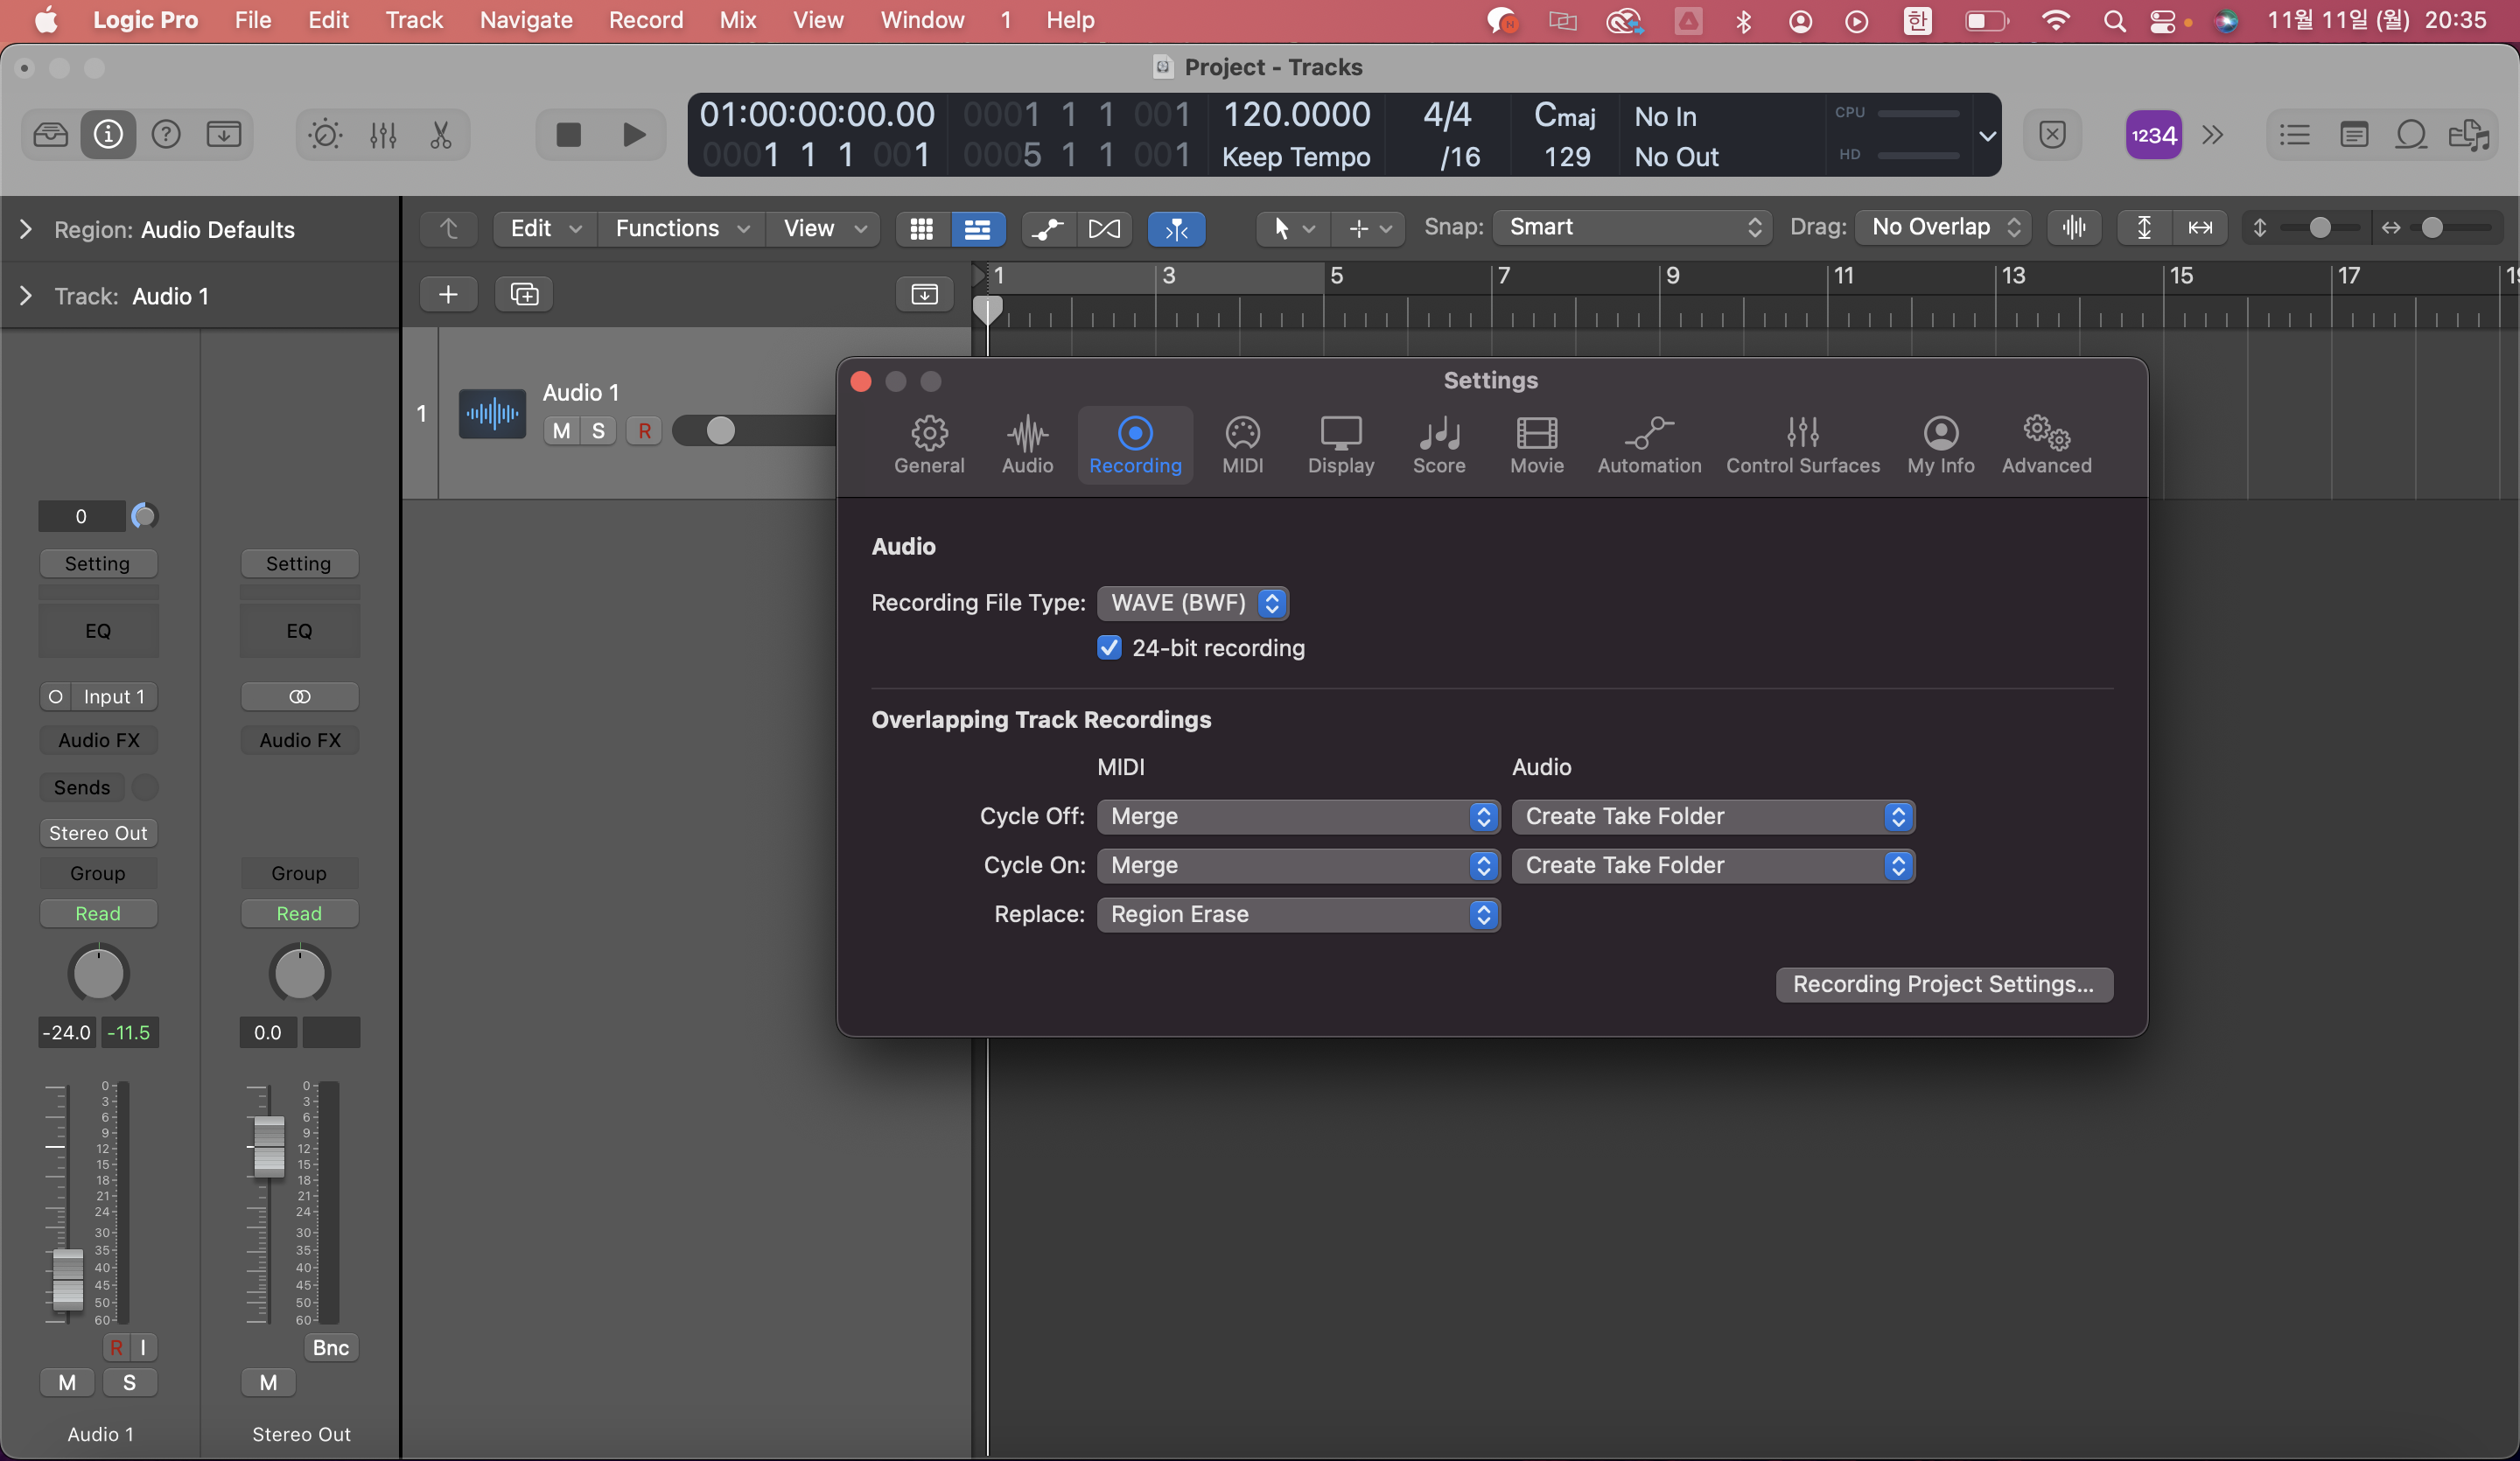Viewport: 2520px width, 1461px height.
Task: Open the Navigate menu
Action: click(526, 20)
